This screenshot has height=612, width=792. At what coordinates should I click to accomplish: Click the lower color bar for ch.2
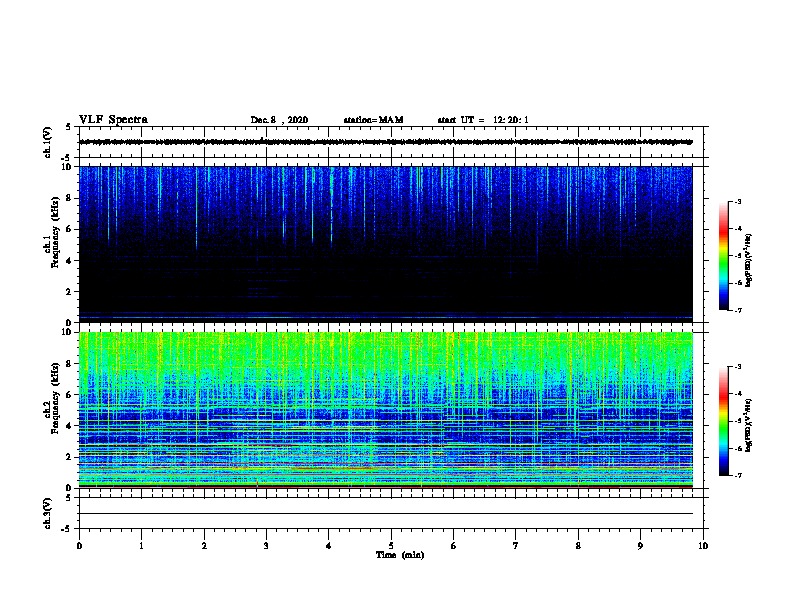point(724,421)
